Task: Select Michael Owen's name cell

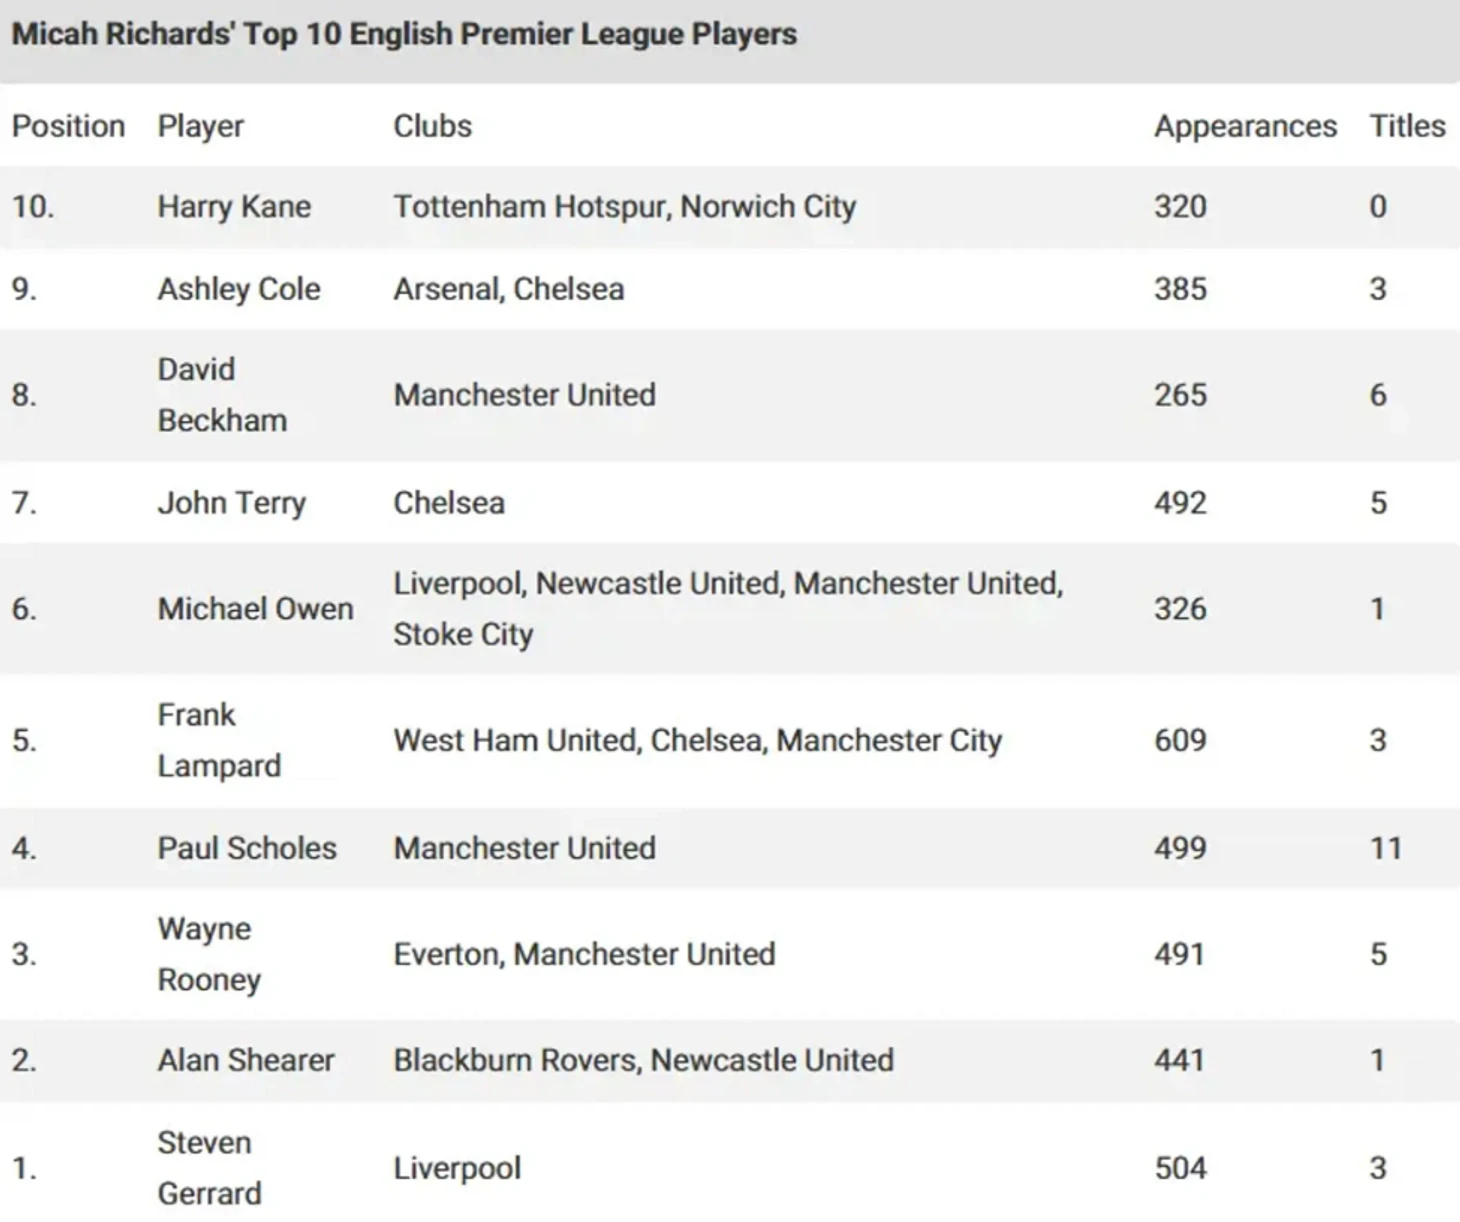Action: [255, 609]
